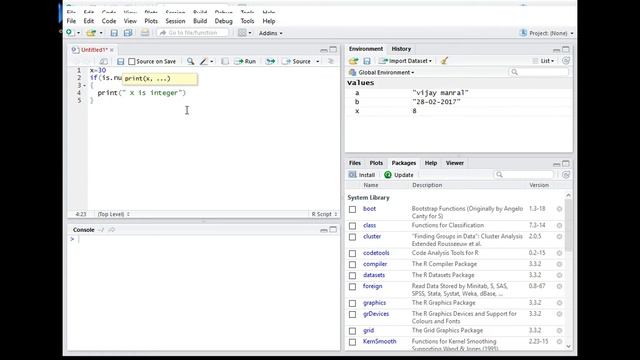Refresh the Packages list
The width and height of the screenshot is (640, 360).
point(566,175)
